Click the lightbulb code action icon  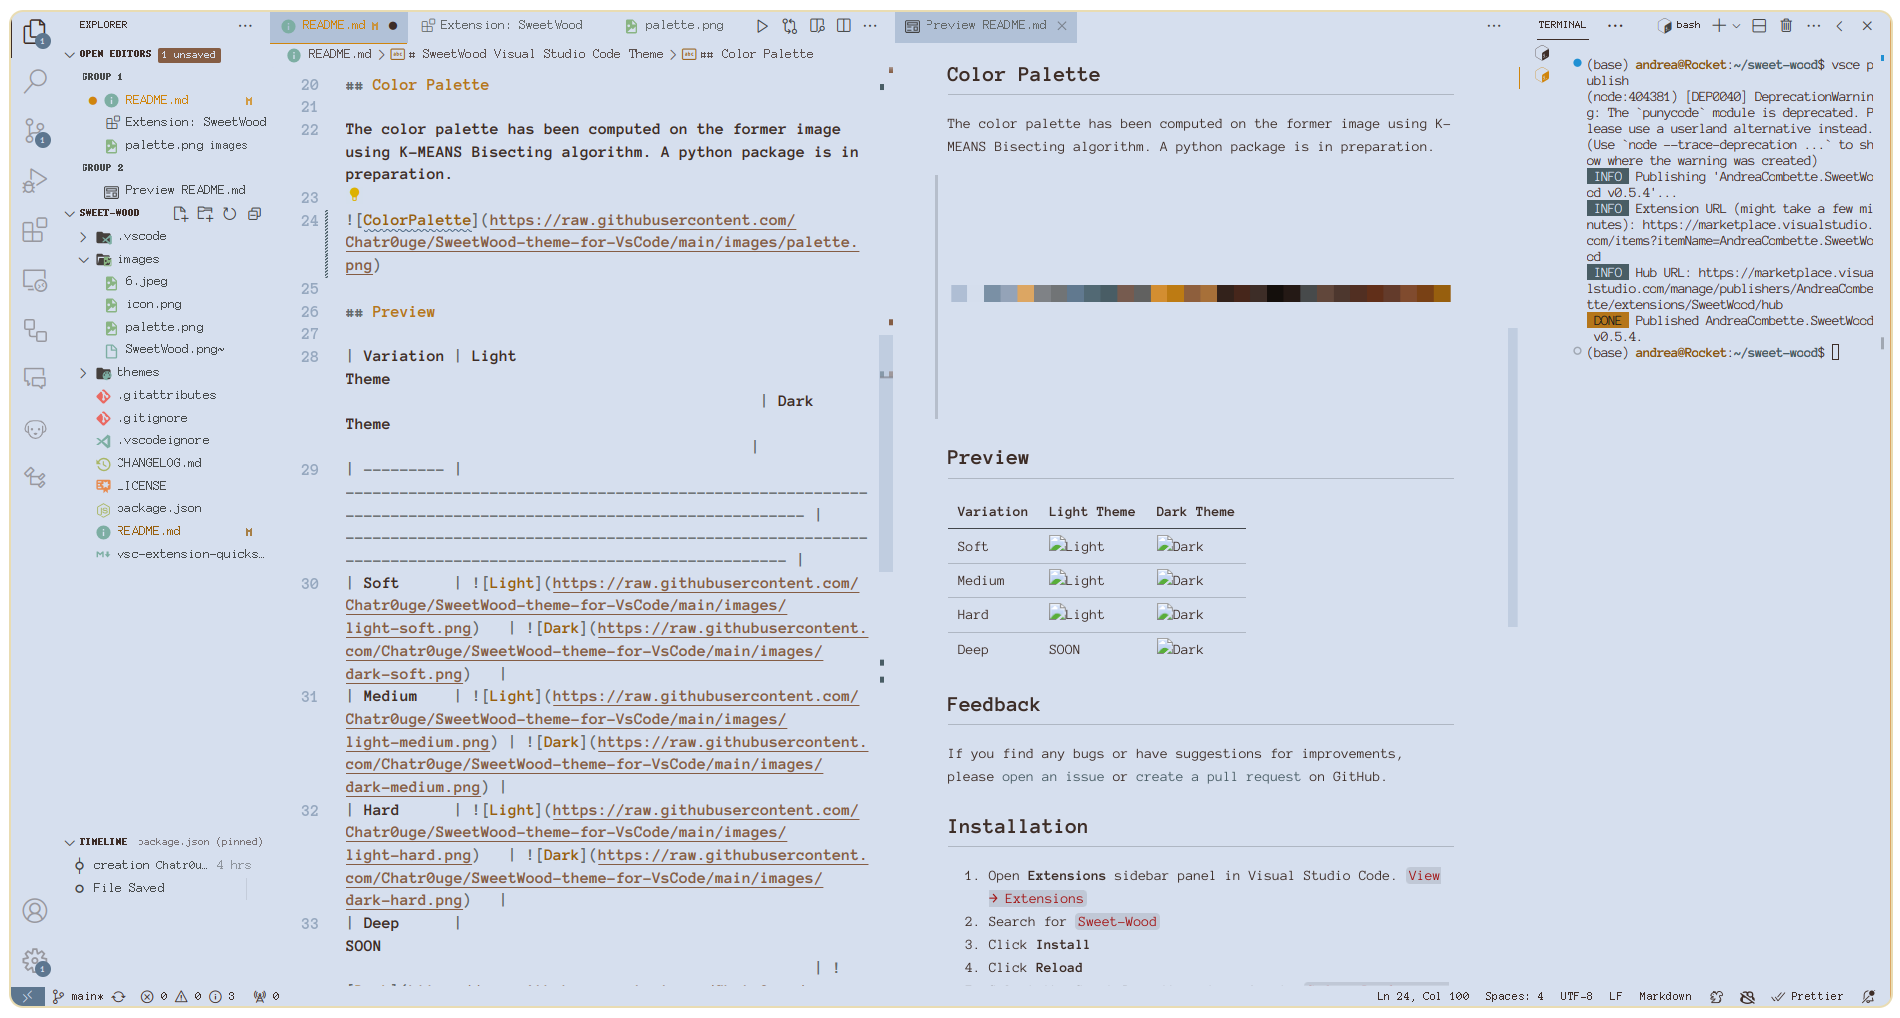point(354,195)
